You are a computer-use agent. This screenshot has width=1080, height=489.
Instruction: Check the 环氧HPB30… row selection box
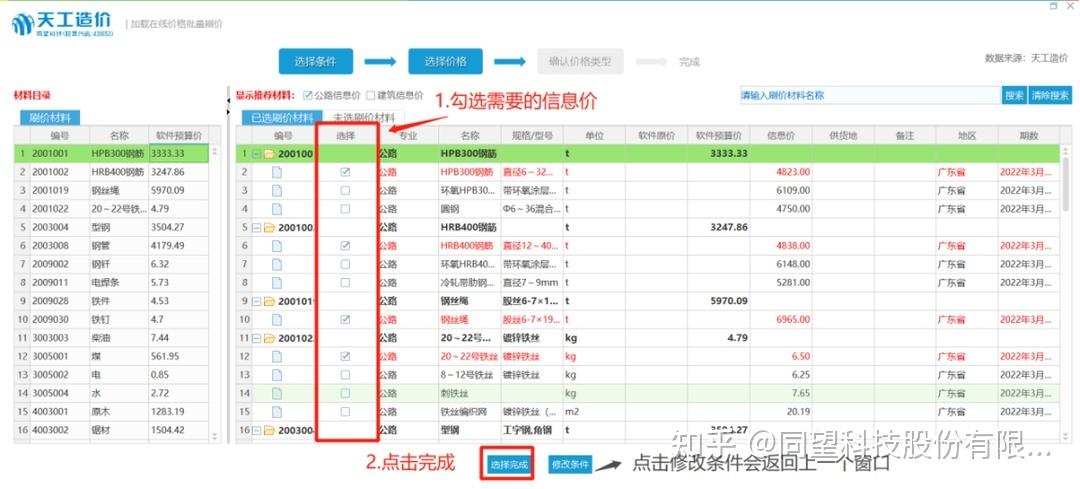pyautogui.click(x=345, y=190)
